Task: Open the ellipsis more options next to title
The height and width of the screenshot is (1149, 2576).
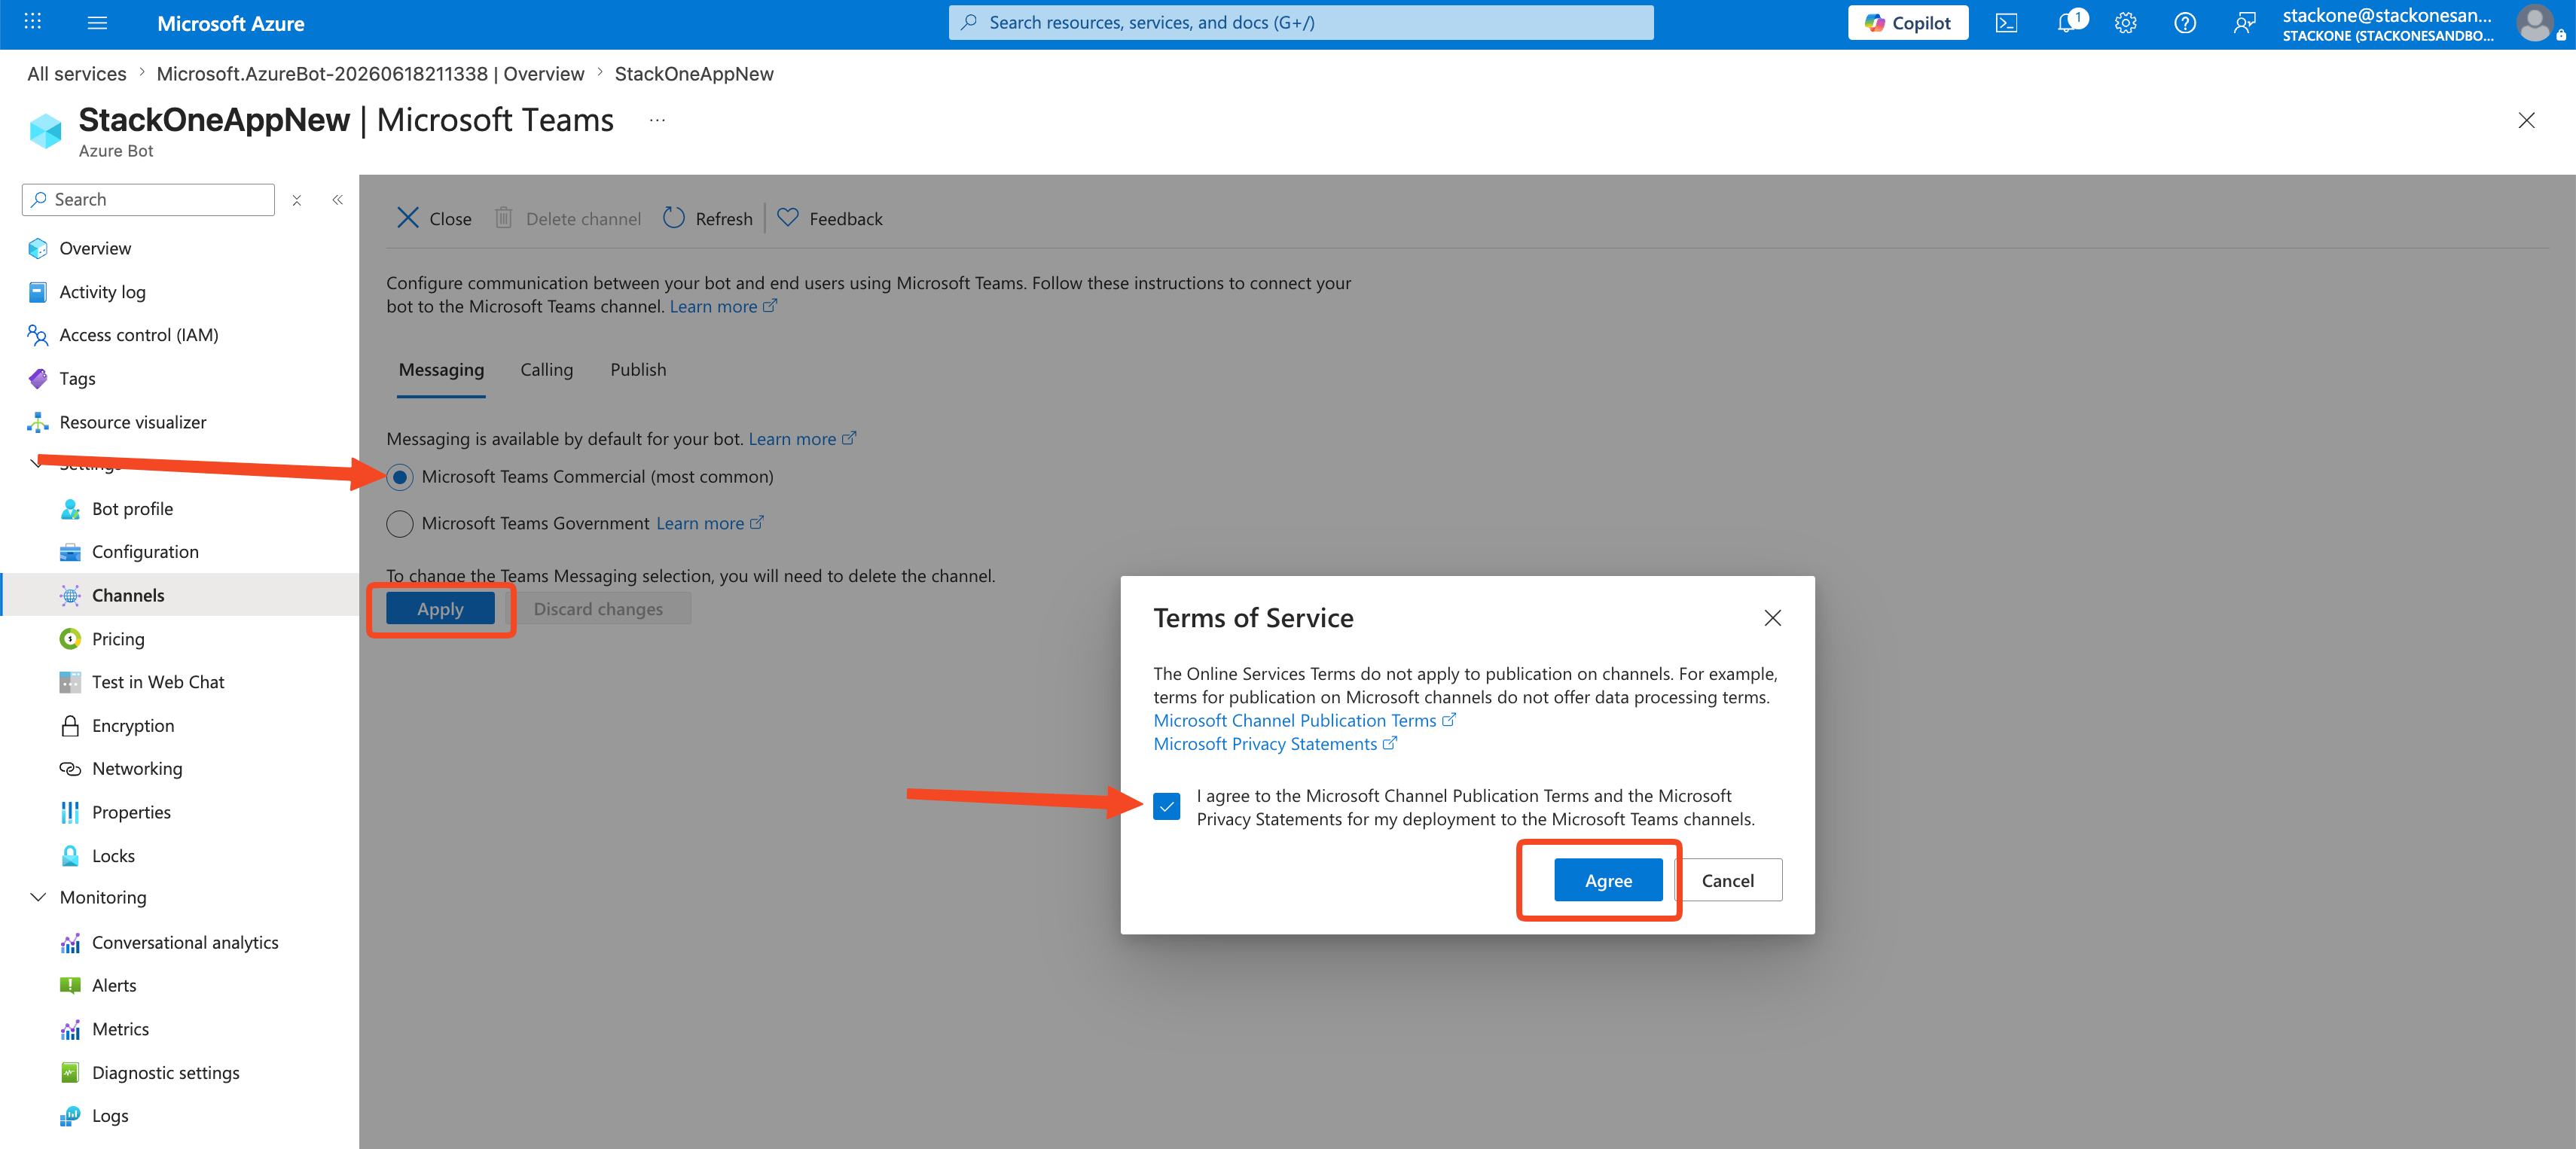Action: (x=657, y=120)
